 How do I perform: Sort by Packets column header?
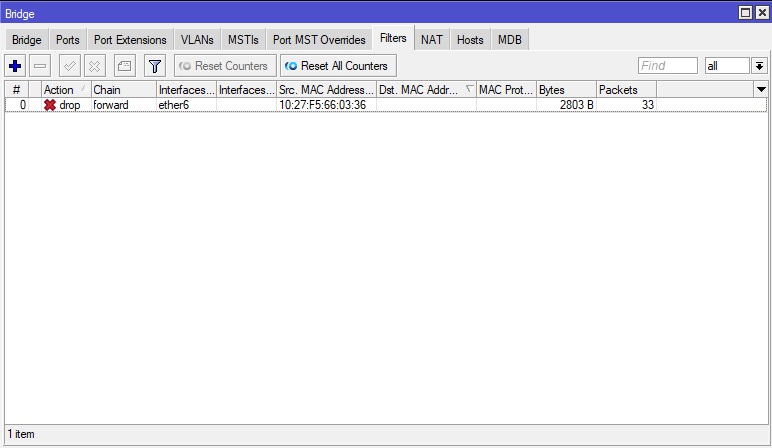(626, 90)
